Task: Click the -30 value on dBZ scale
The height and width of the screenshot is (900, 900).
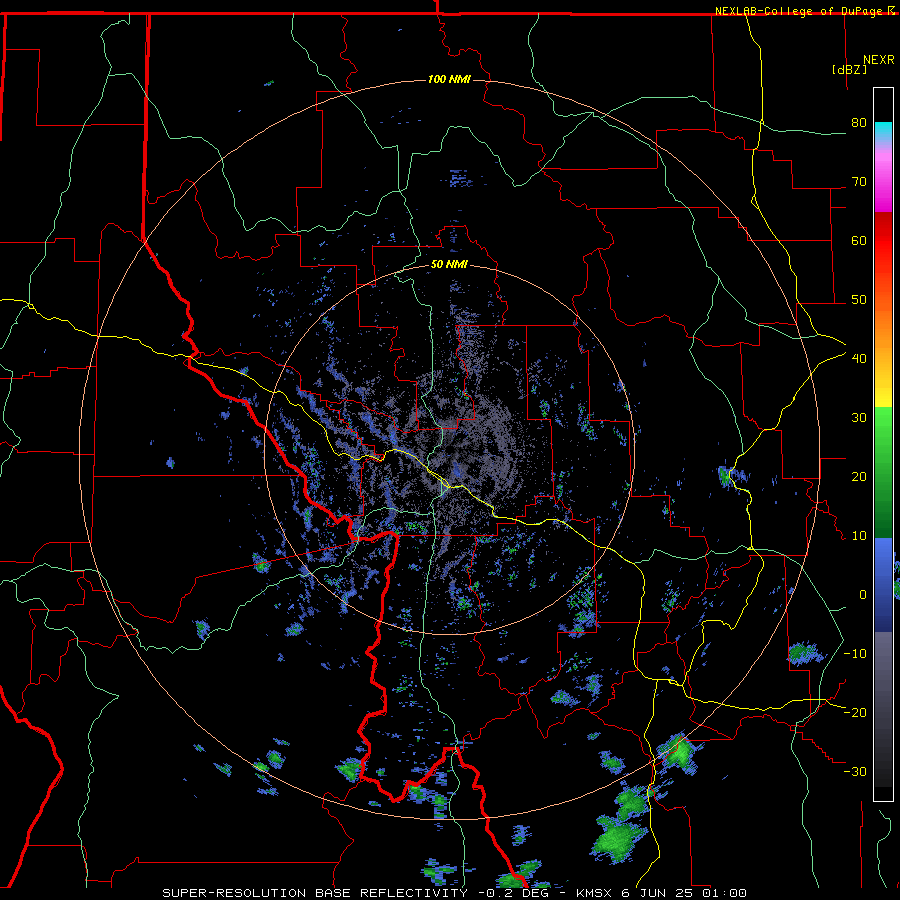Action: point(855,771)
